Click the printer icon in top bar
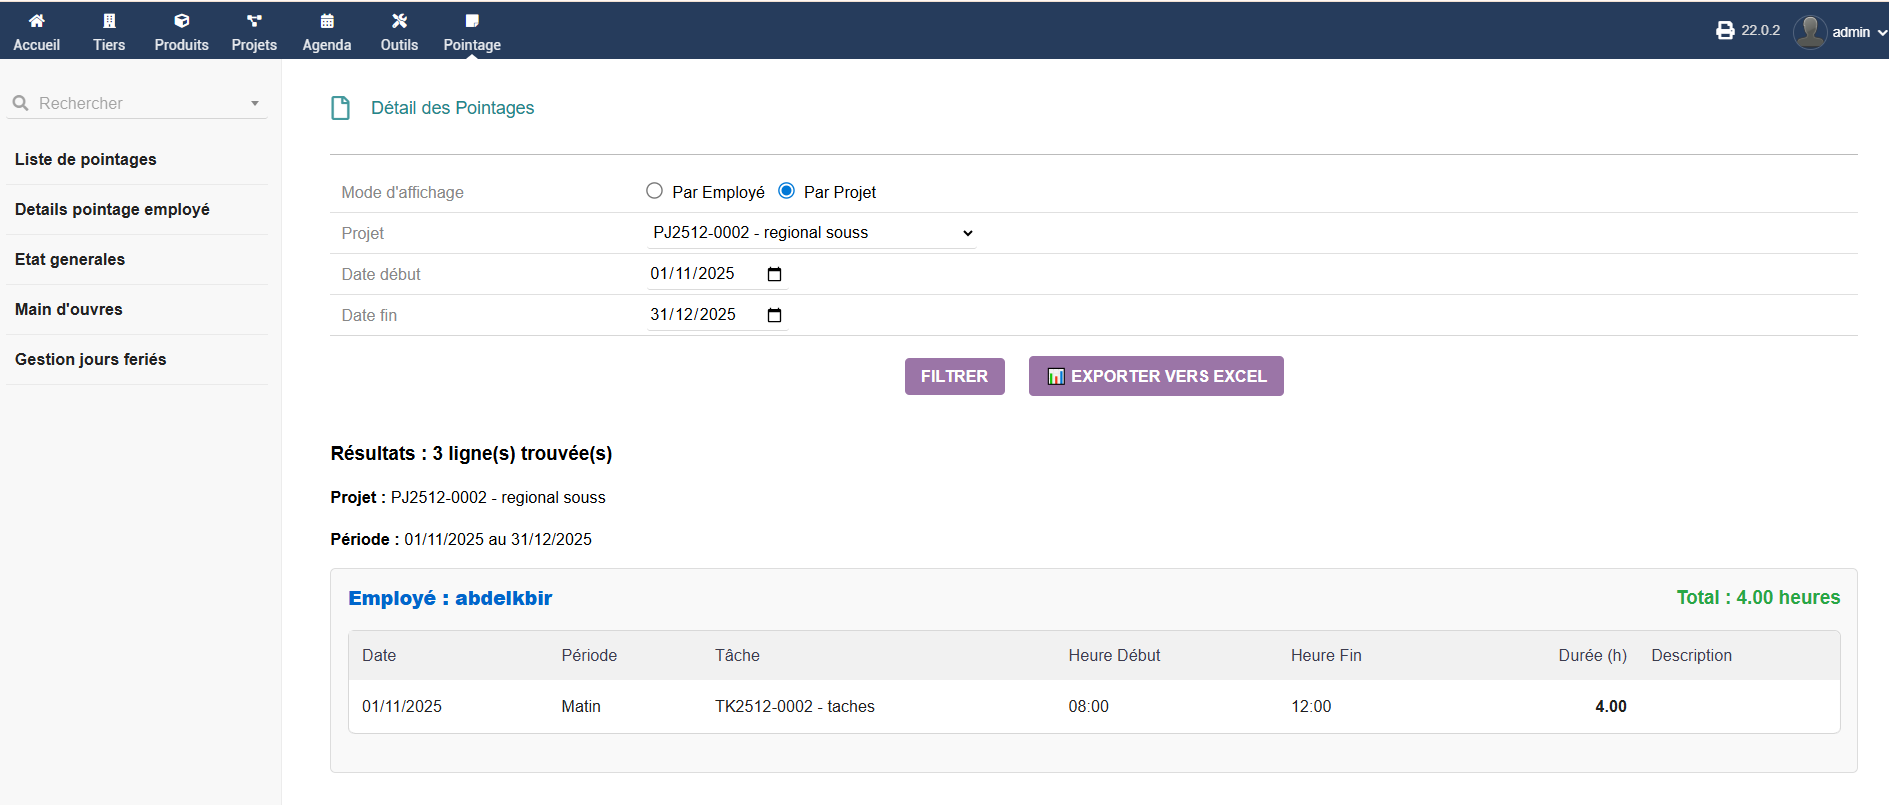1889x805 pixels. 1725,31
